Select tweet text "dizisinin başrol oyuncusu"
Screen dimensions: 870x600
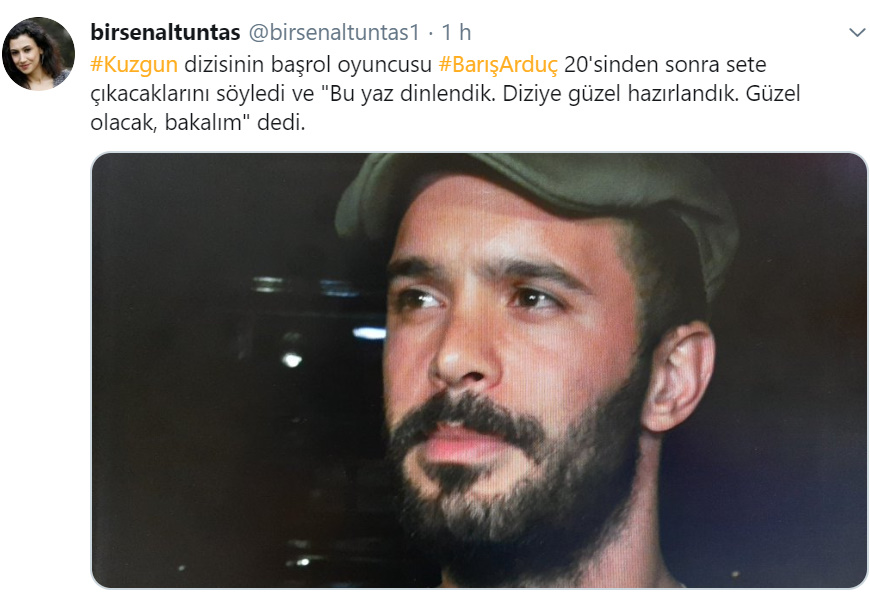(x=307, y=64)
